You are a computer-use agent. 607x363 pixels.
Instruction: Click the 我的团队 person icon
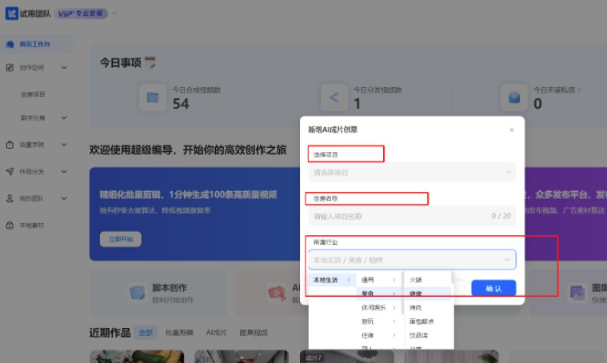(10, 199)
